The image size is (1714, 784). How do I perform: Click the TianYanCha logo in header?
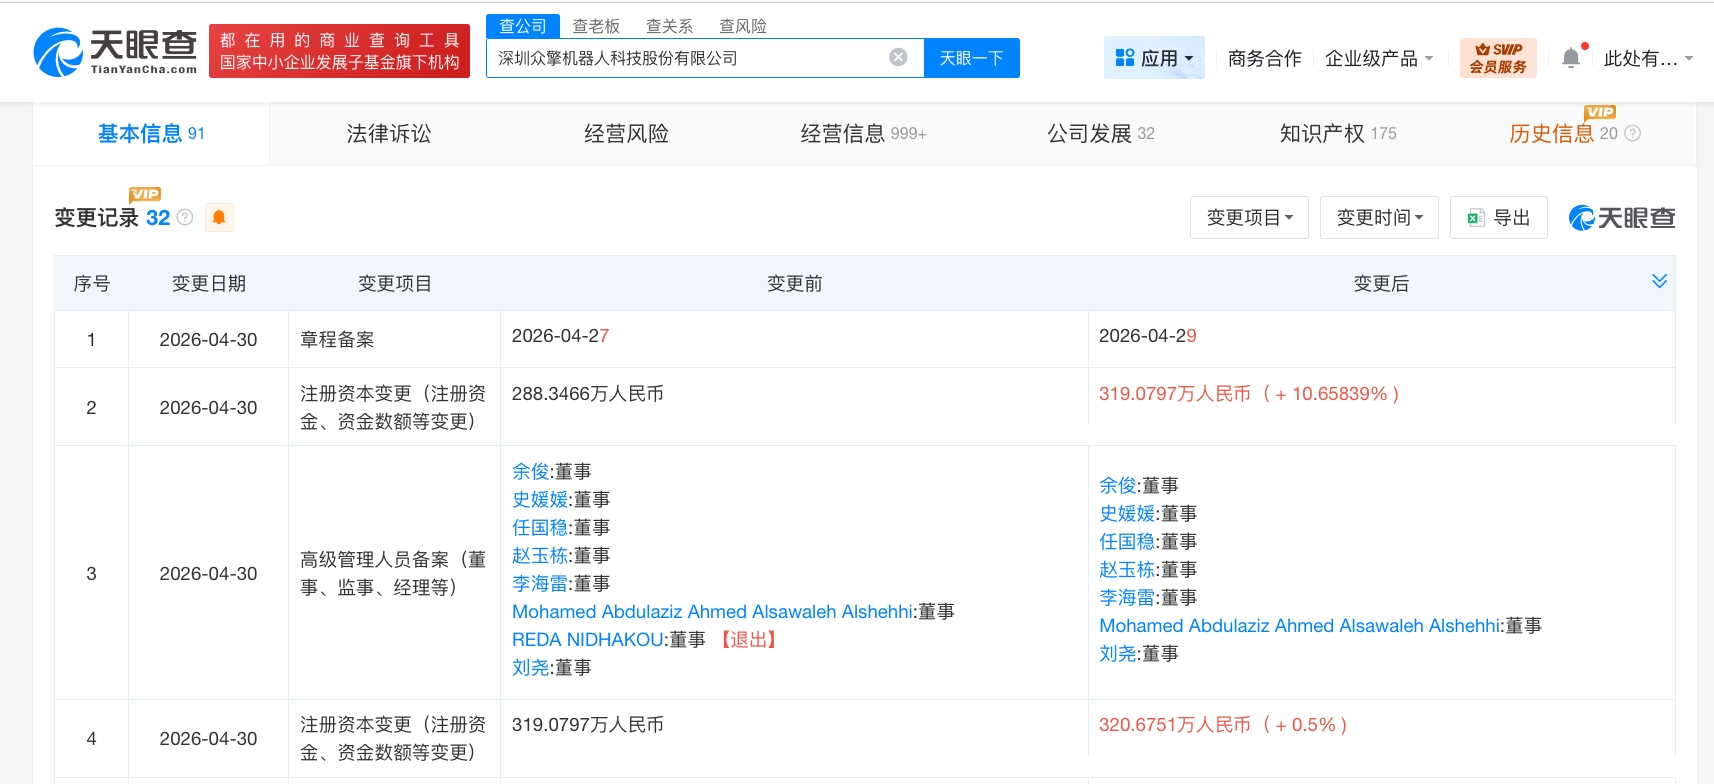[x=115, y=52]
